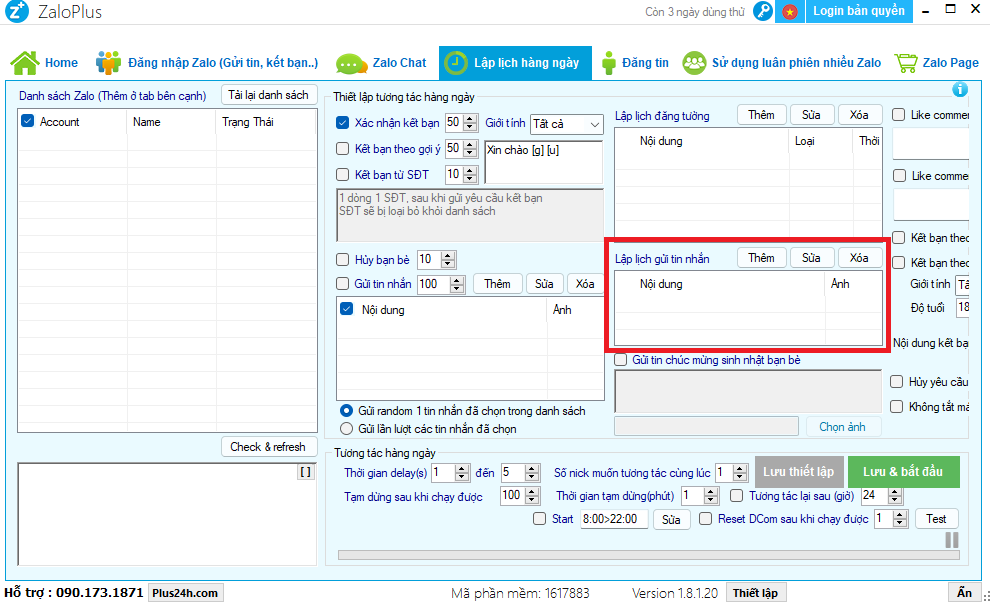Click Sửa in Lập lịch gửi tin nhắn
The width and height of the screenshot is (990, 604).
(811, 258)
